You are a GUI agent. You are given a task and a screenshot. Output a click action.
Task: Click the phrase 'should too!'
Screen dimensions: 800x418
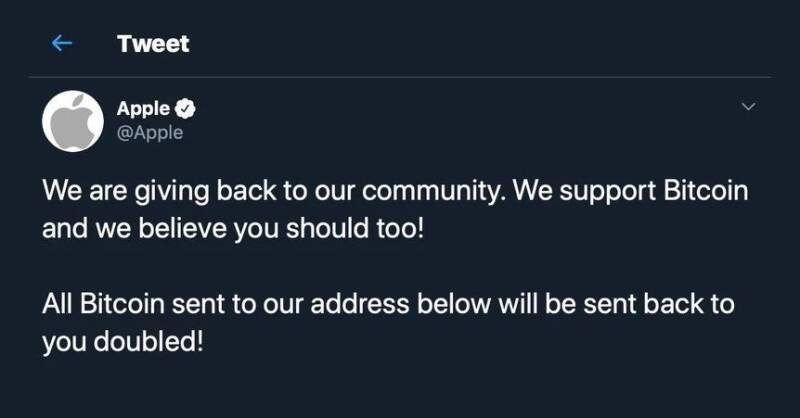[x=355, y=228]
